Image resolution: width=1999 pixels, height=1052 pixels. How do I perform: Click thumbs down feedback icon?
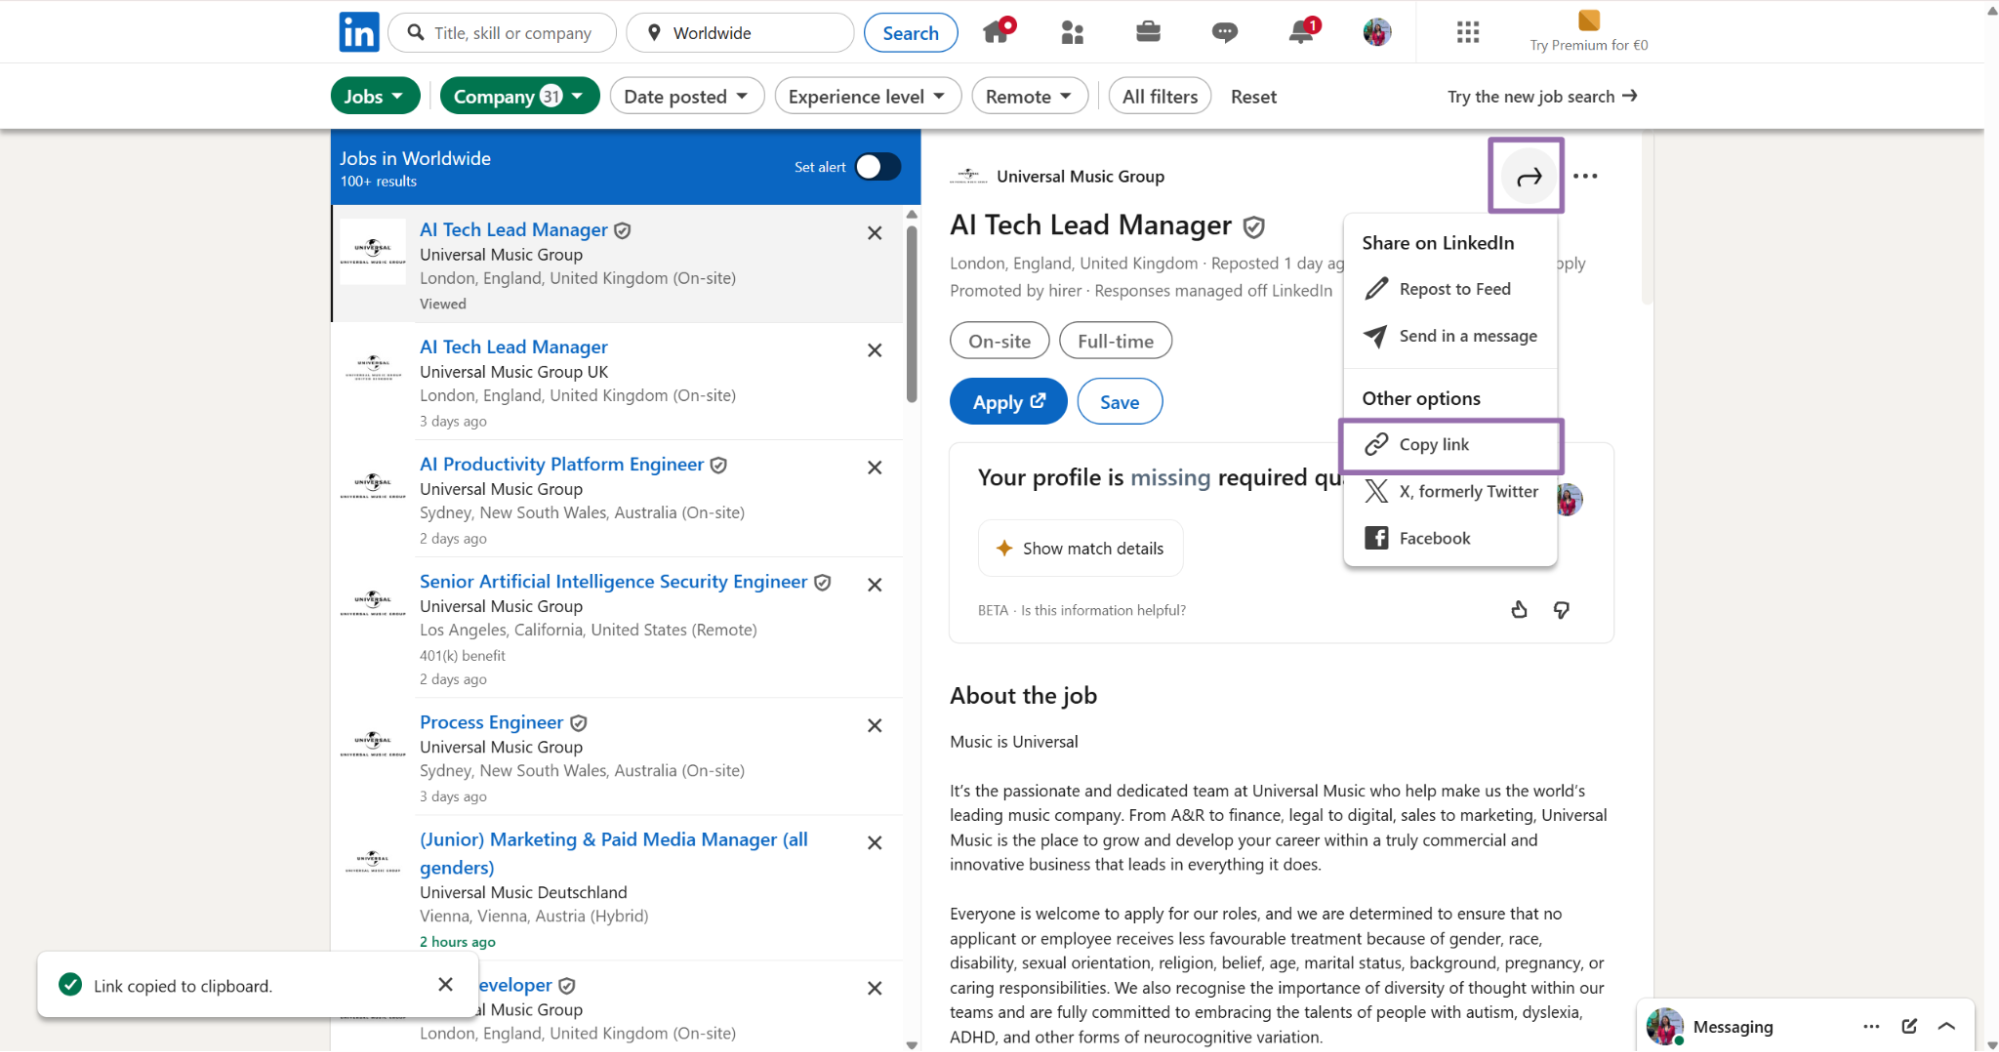[1561, 609]
